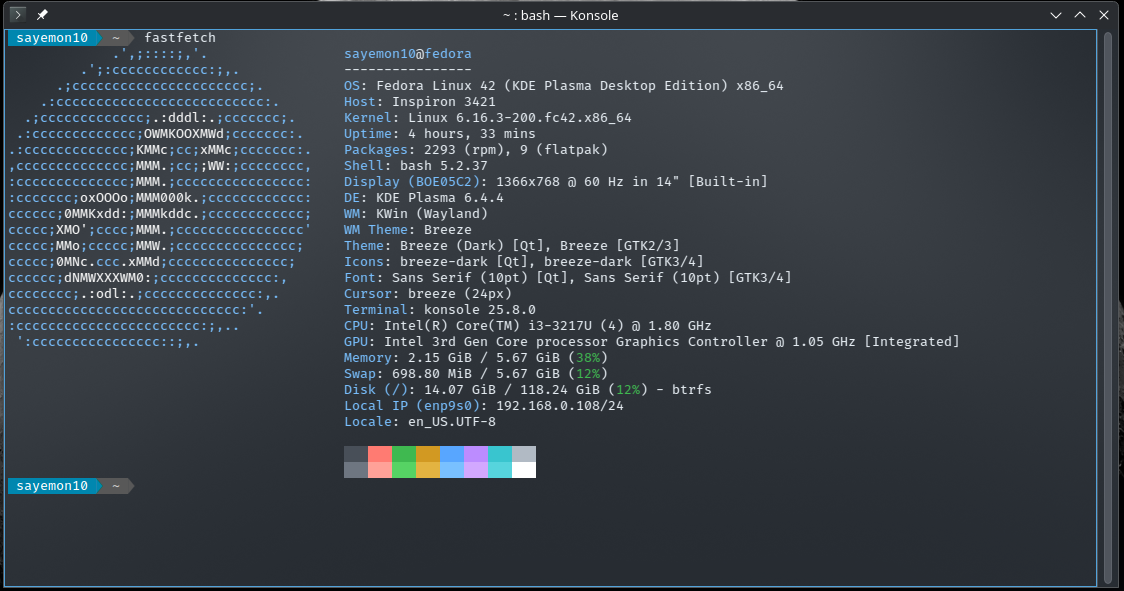Close the Konsole window
Screen dimensions: 1124x591
click(x=1104, y=15)
